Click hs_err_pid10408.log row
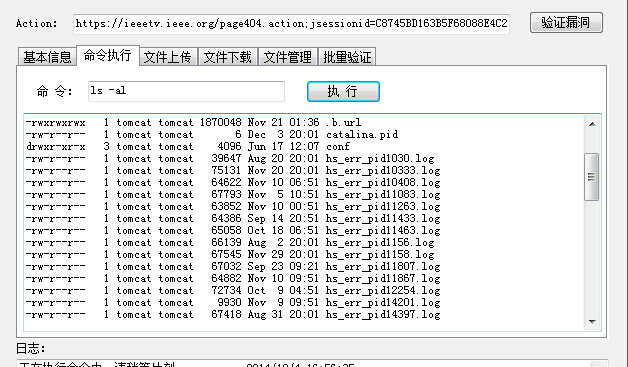This screenshot has height=367, width=628. tap(233, 182)
